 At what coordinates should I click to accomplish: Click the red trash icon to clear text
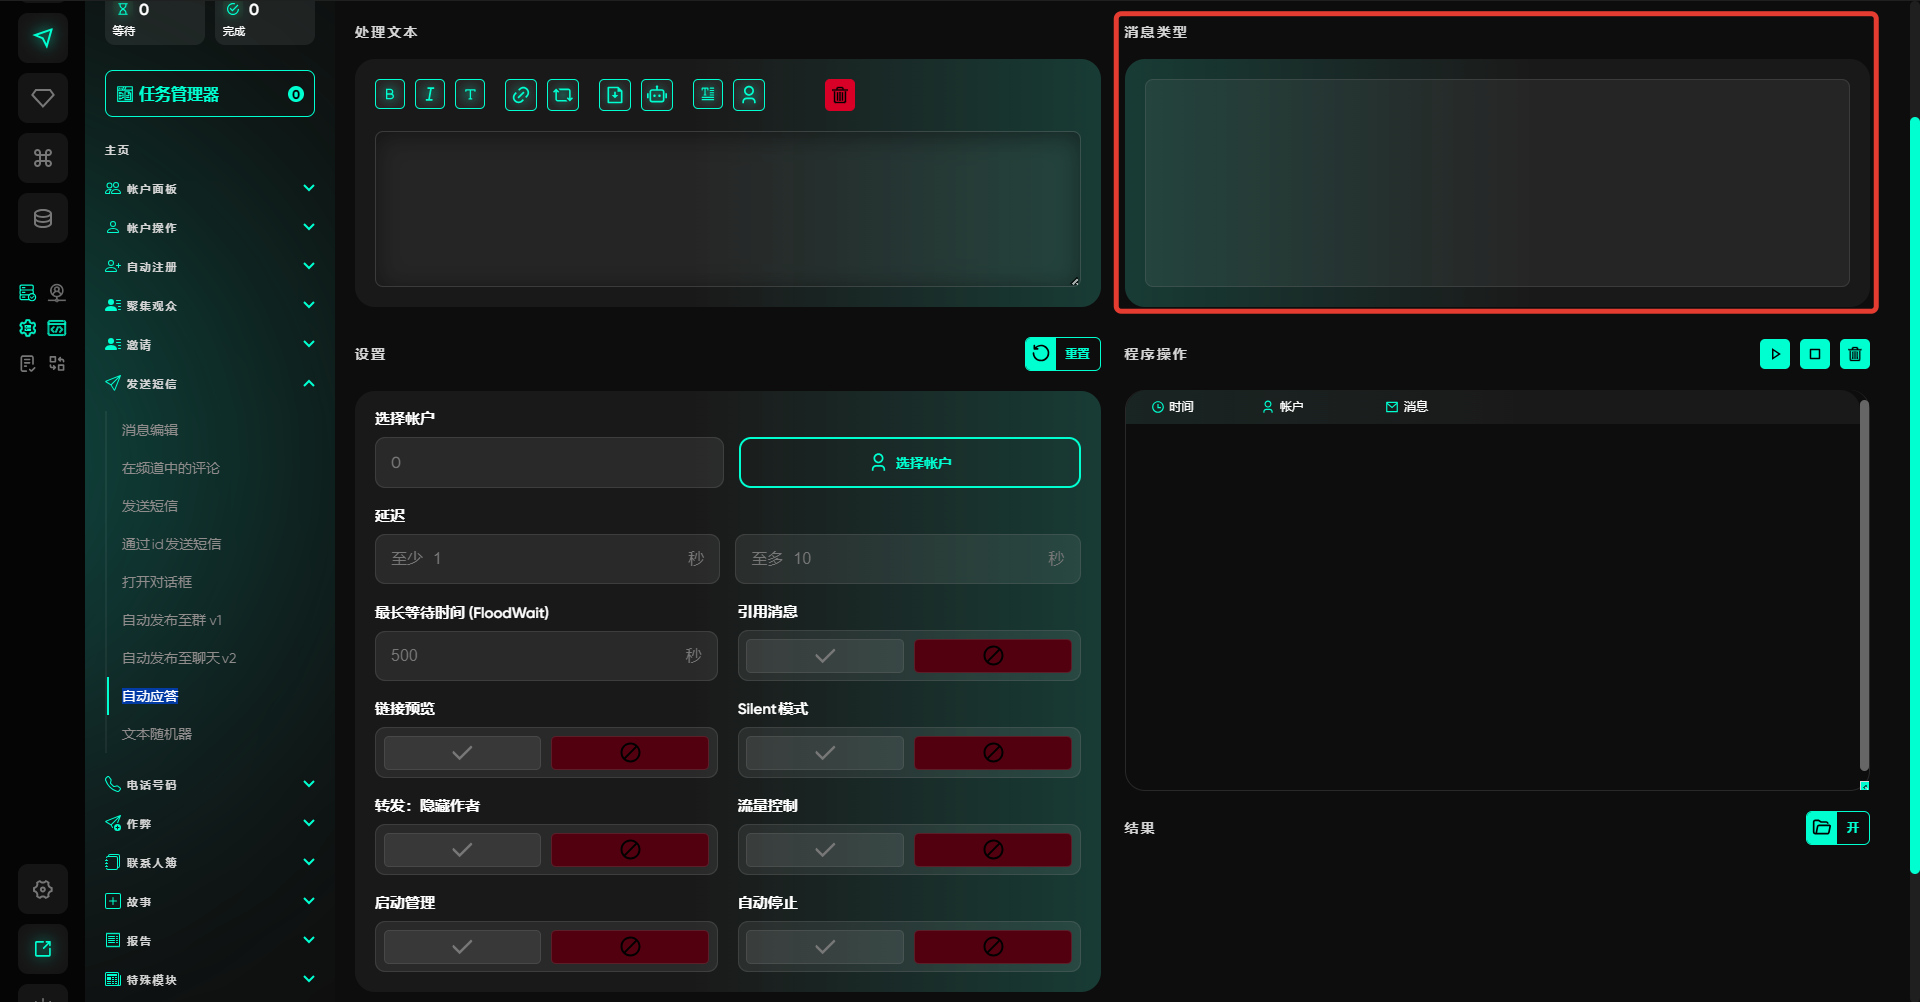coord(840,95)
